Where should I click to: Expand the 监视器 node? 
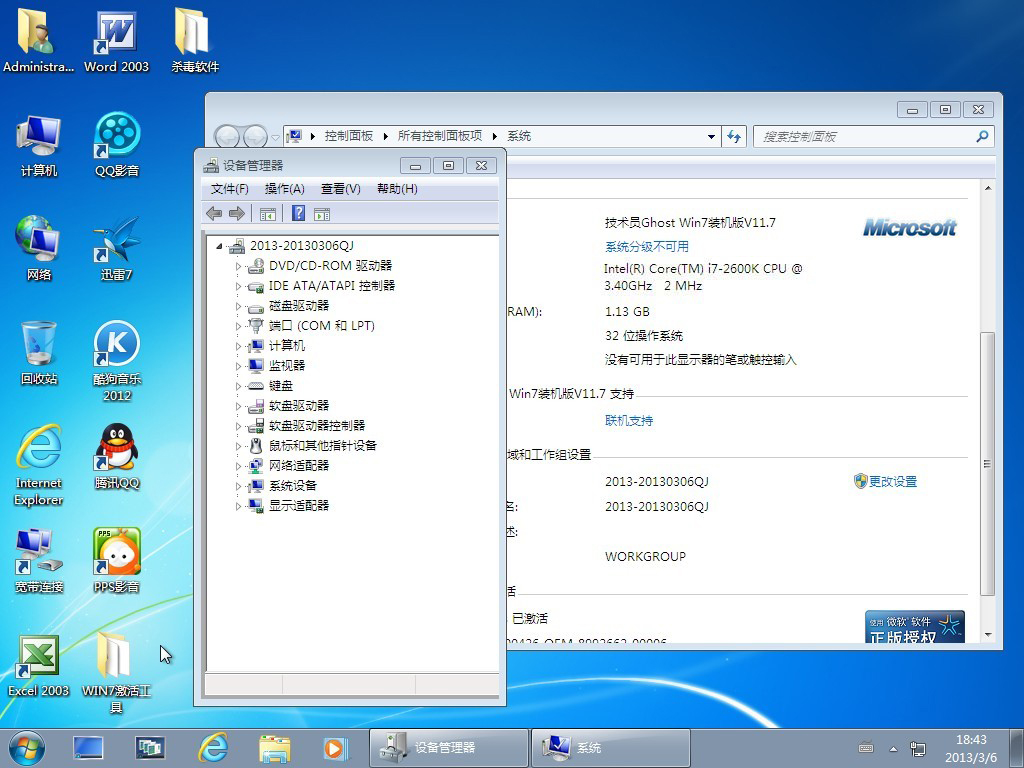[238, 366]
